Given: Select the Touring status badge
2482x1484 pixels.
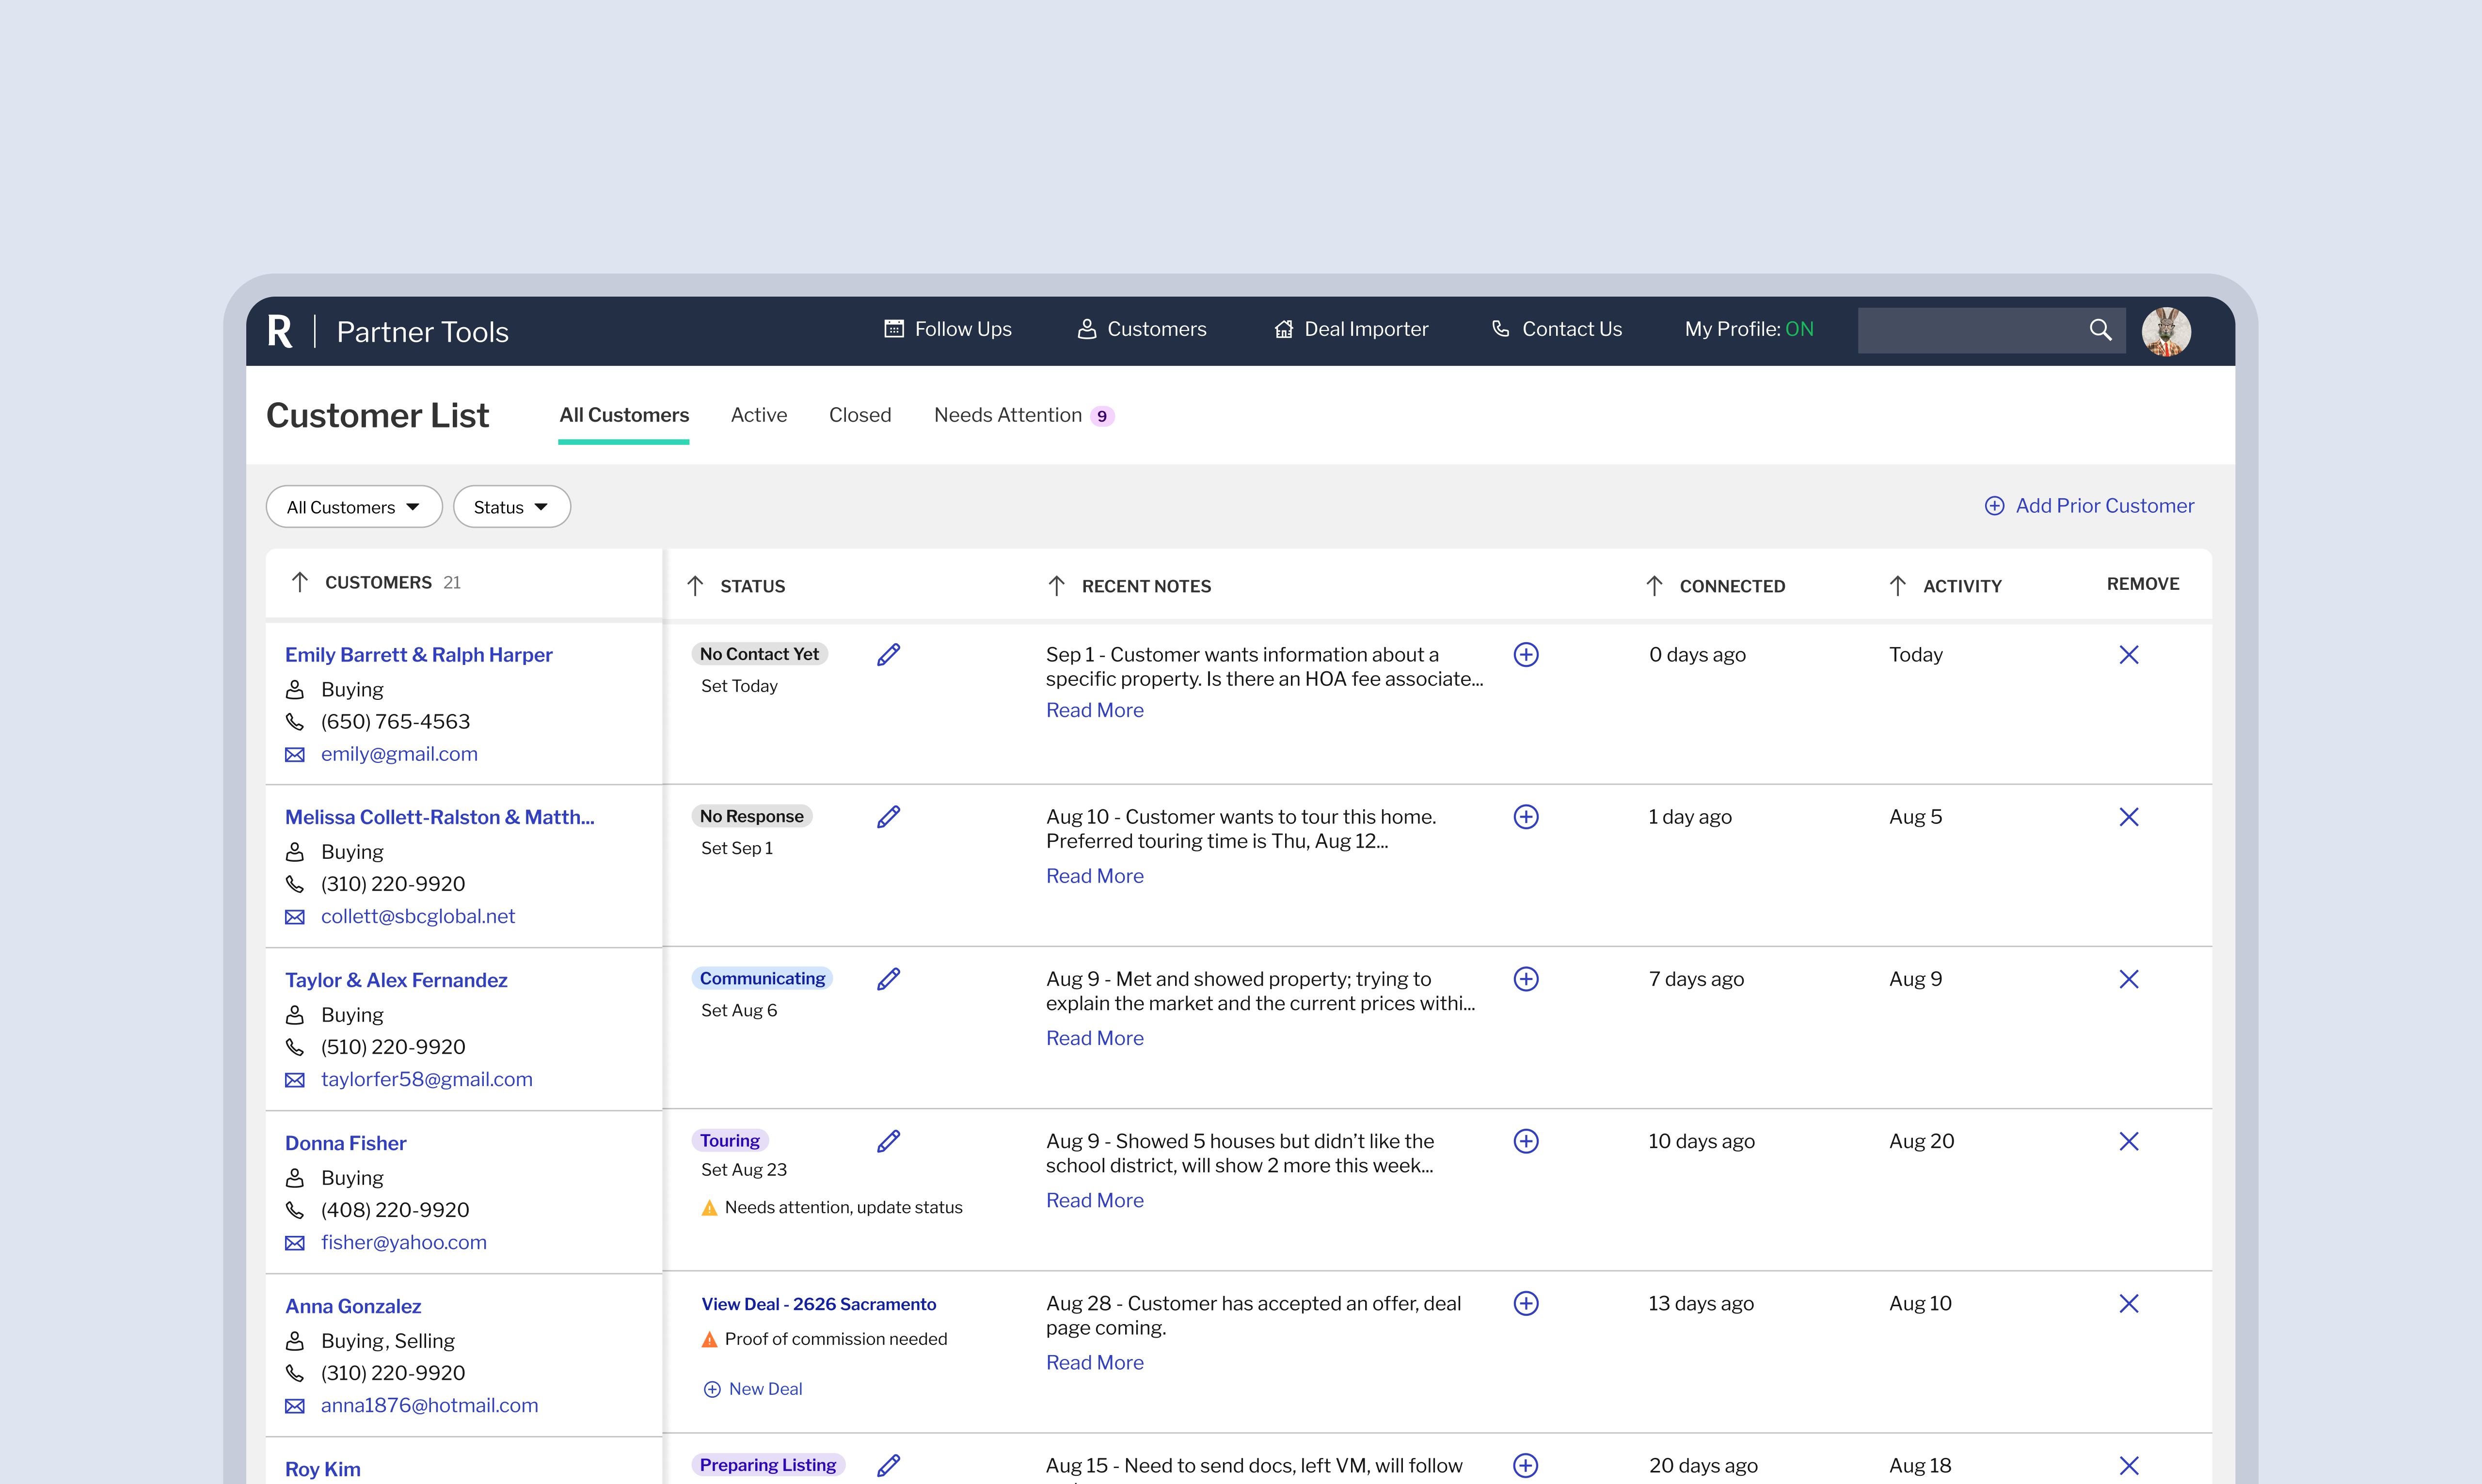Looking at the screenshot, I should pos(730,1141).
